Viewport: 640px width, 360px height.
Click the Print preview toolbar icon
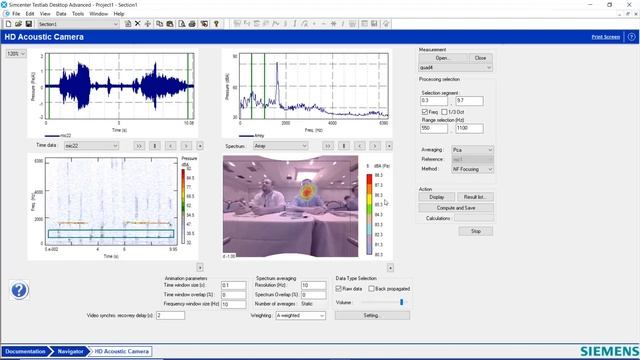182,24
